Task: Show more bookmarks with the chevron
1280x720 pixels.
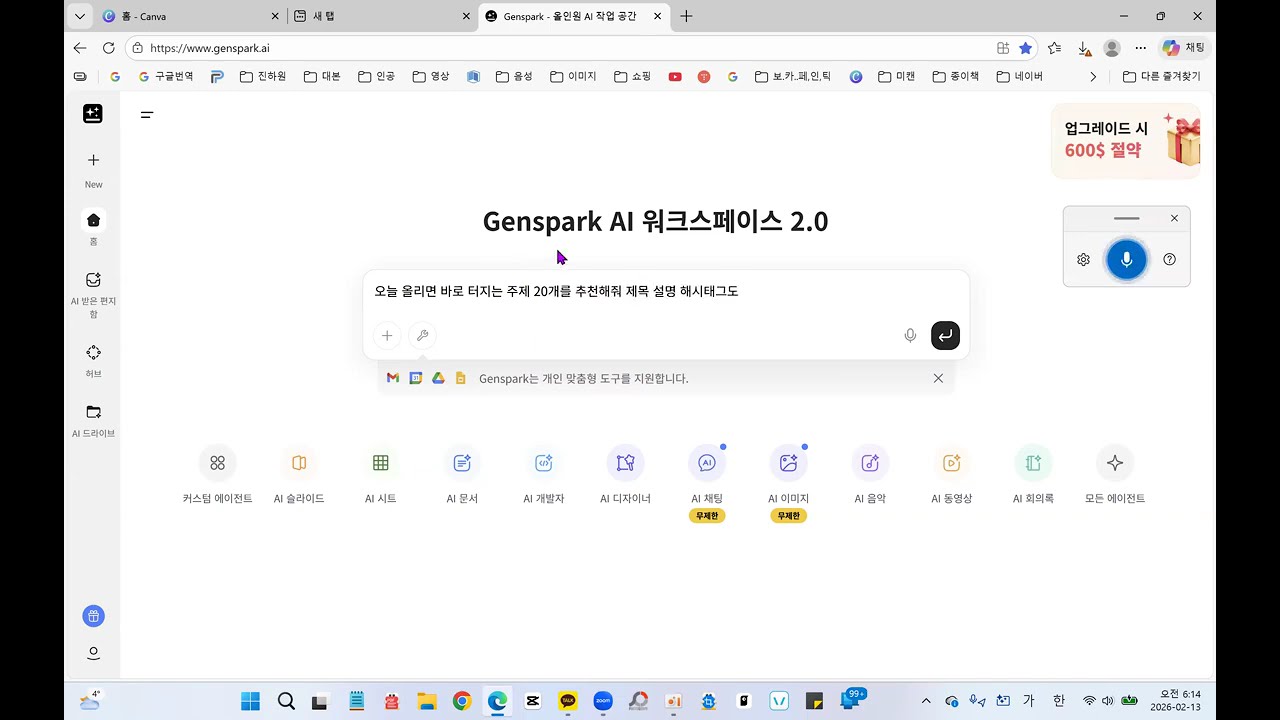Action: pos(1093,76)
